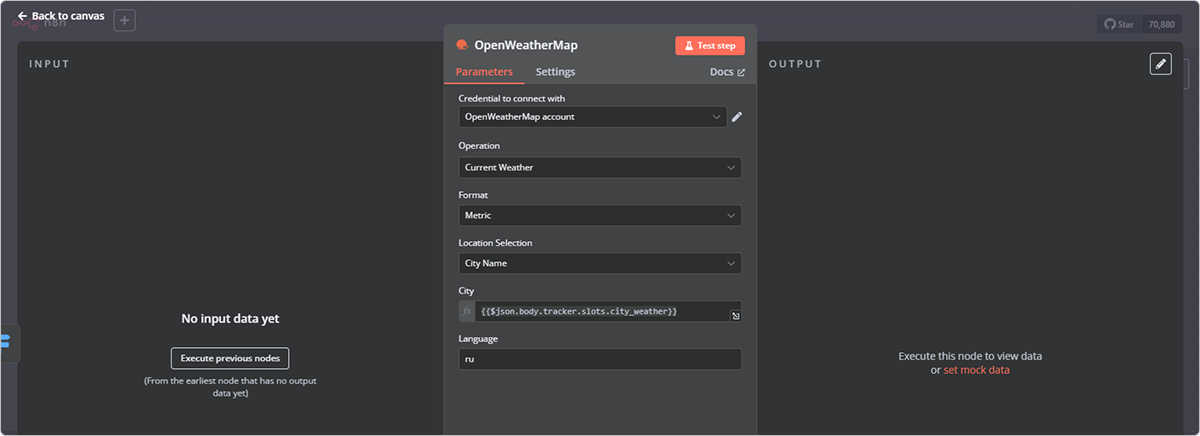Click the No input data yet message
The width and height of the screenshot is (1200, 436).
tap(230, 319)
